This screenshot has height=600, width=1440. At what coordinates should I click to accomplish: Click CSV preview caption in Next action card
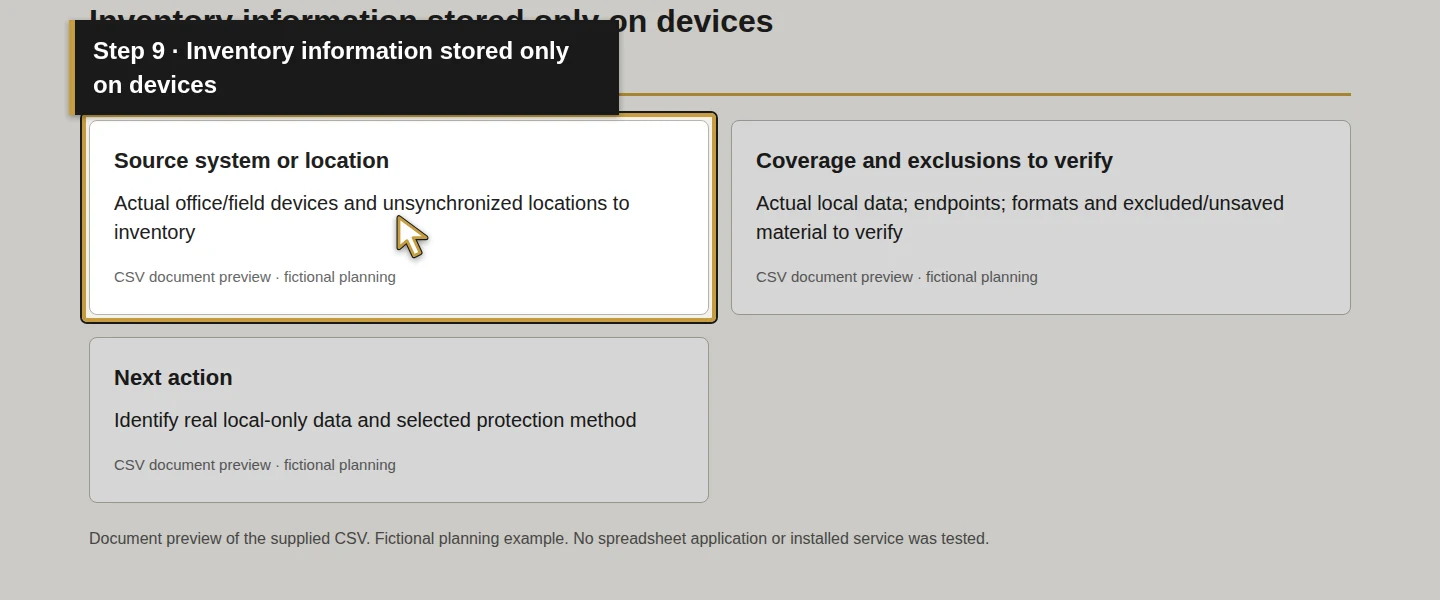pos(255,465)
